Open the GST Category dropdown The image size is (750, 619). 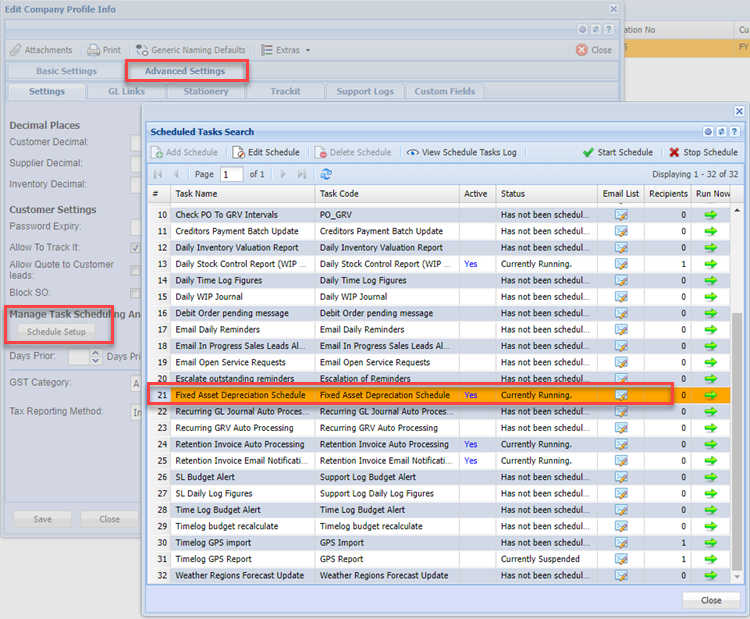(x=136, y=383)
